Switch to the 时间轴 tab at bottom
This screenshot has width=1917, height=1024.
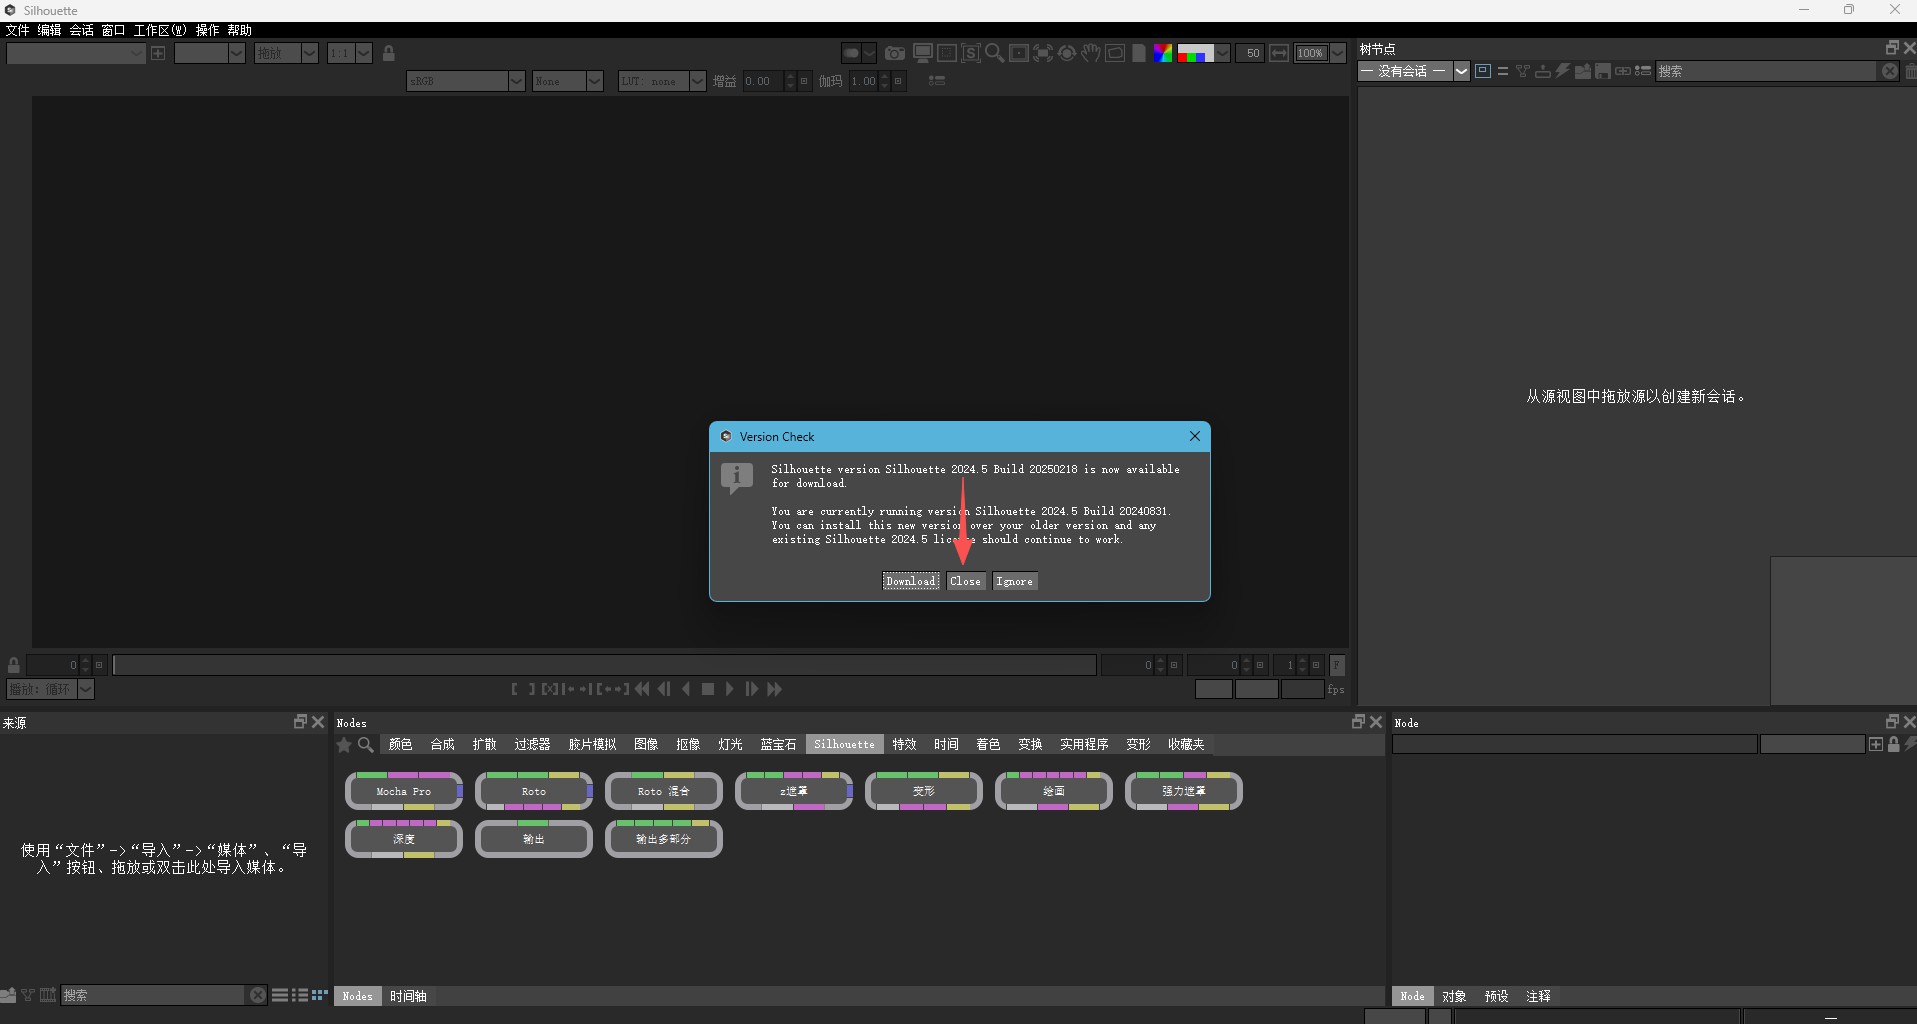pyautogui.click(x=408, y=996)
